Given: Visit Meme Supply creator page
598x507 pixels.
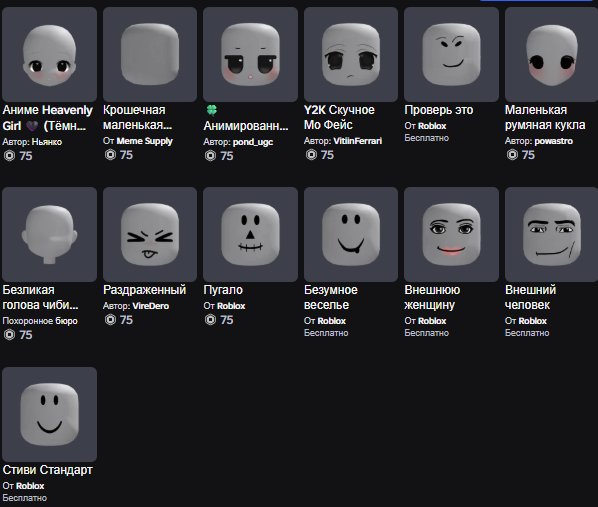Looking at the screenshot, I should coord(145,141).
